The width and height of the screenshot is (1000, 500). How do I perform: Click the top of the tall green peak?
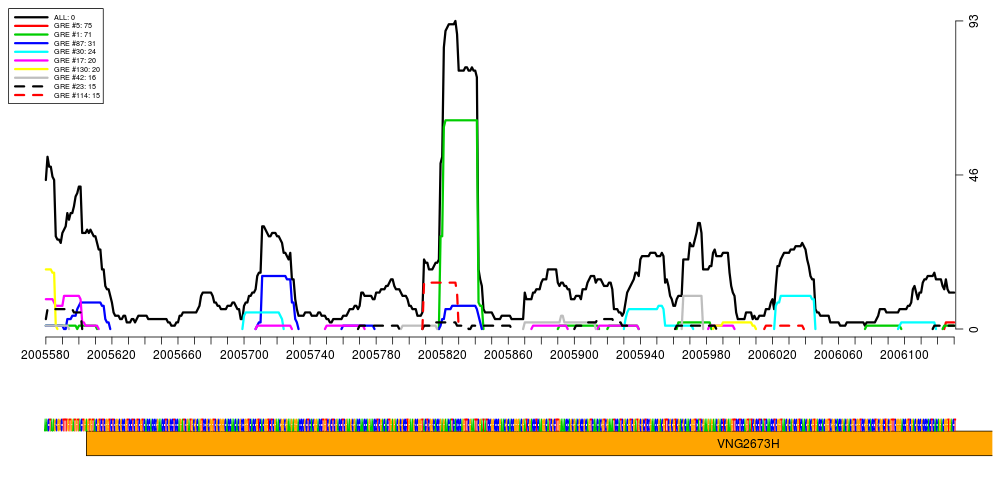[460, 121]
